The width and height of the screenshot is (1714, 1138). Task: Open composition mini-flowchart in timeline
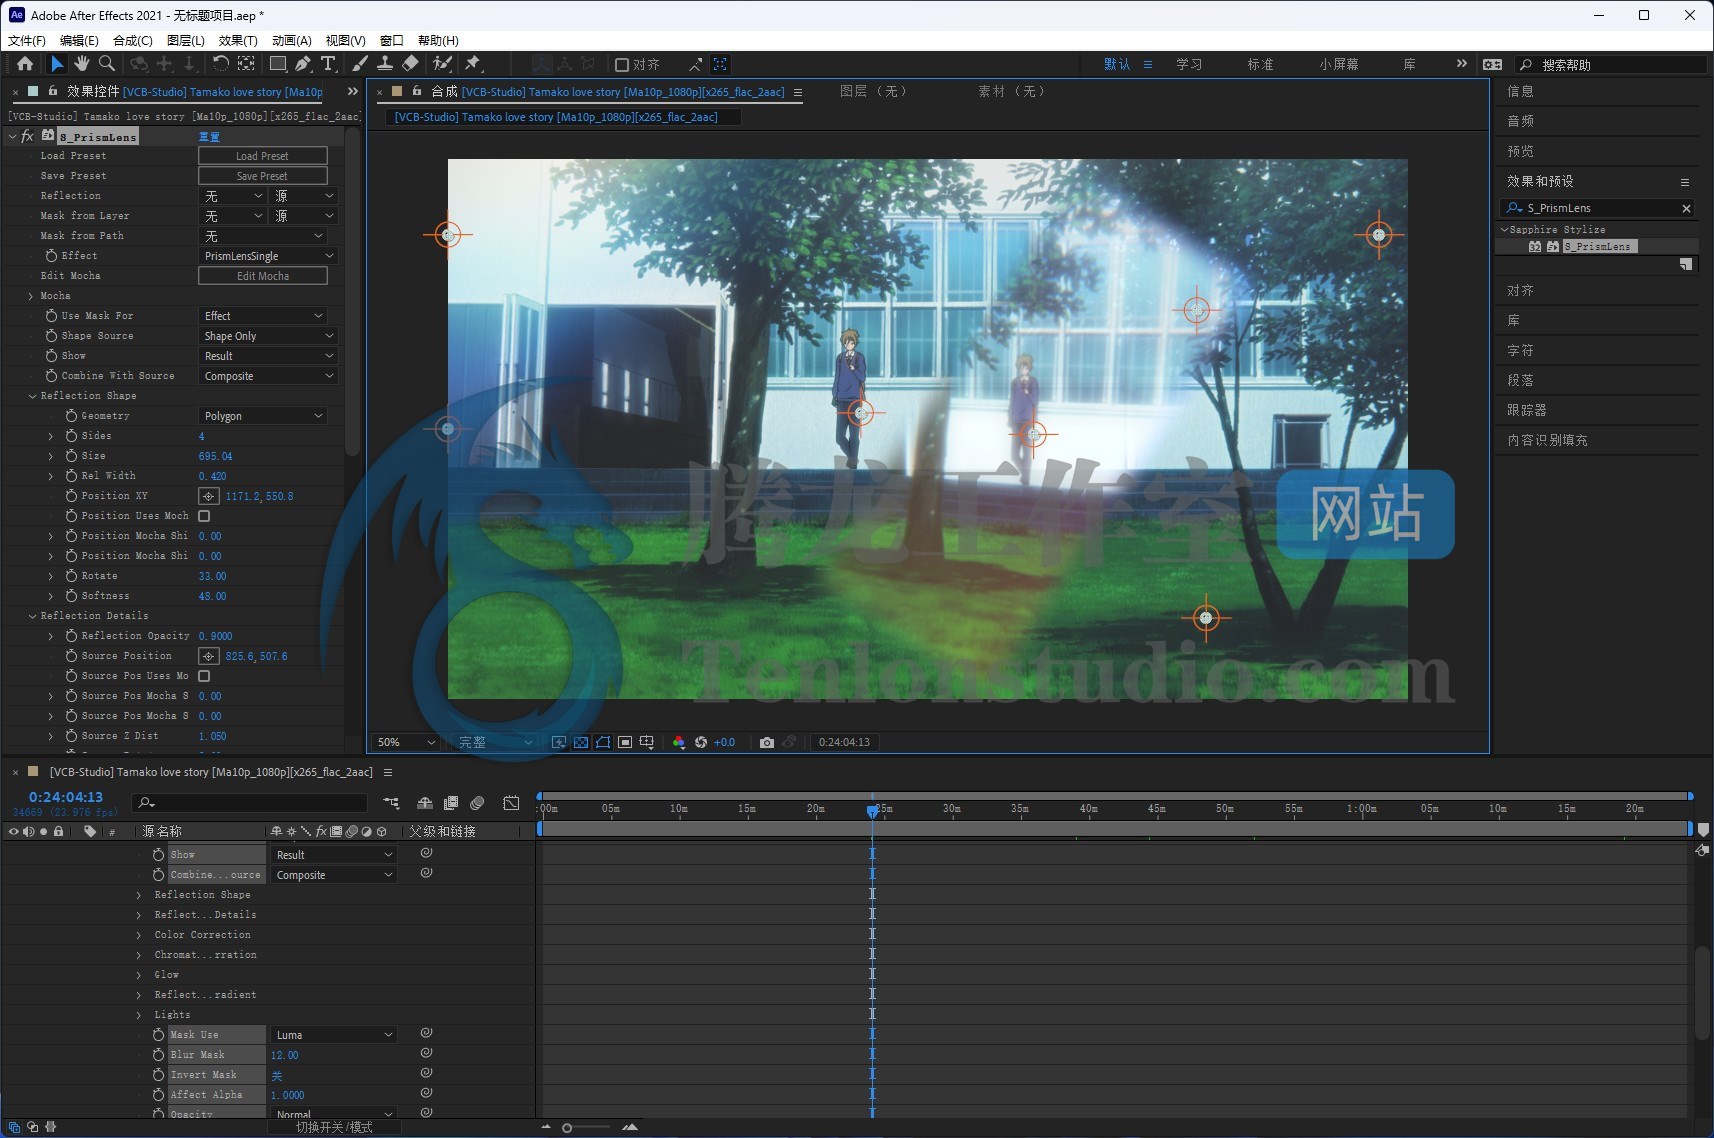tap(391, 803)
